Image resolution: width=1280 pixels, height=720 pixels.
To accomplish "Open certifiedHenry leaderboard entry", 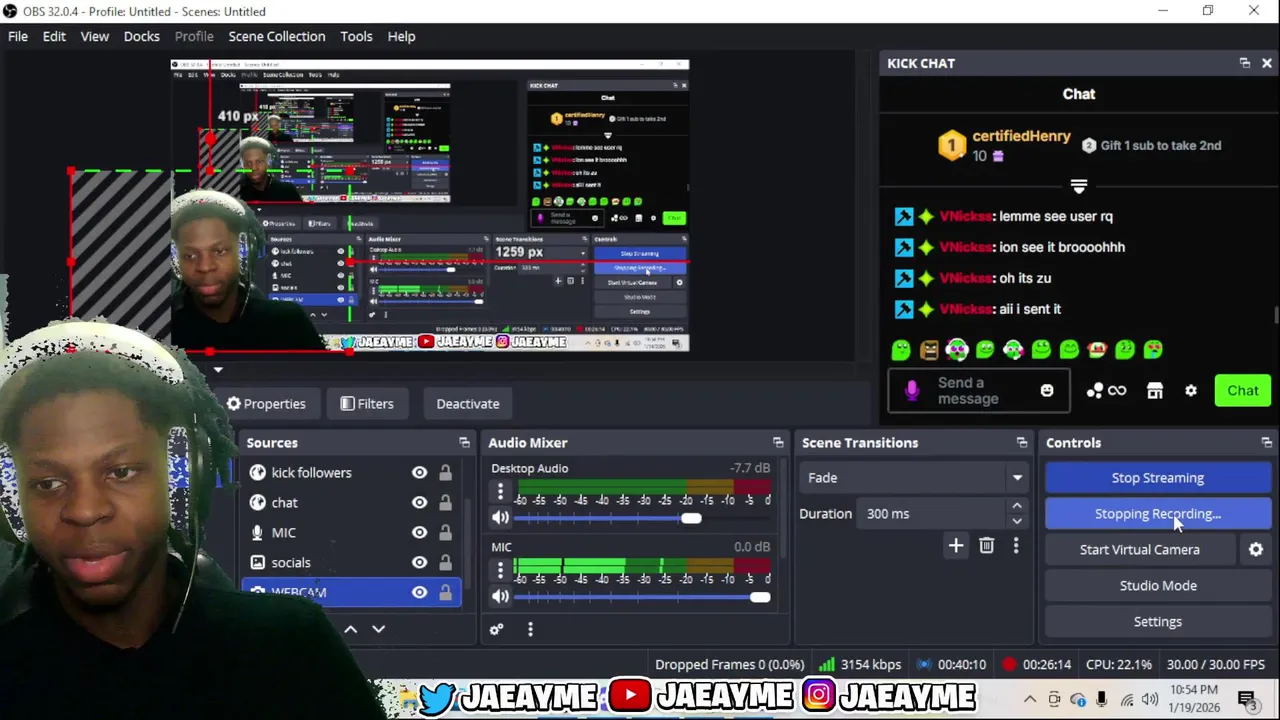I will click(x=1005, y=145).
